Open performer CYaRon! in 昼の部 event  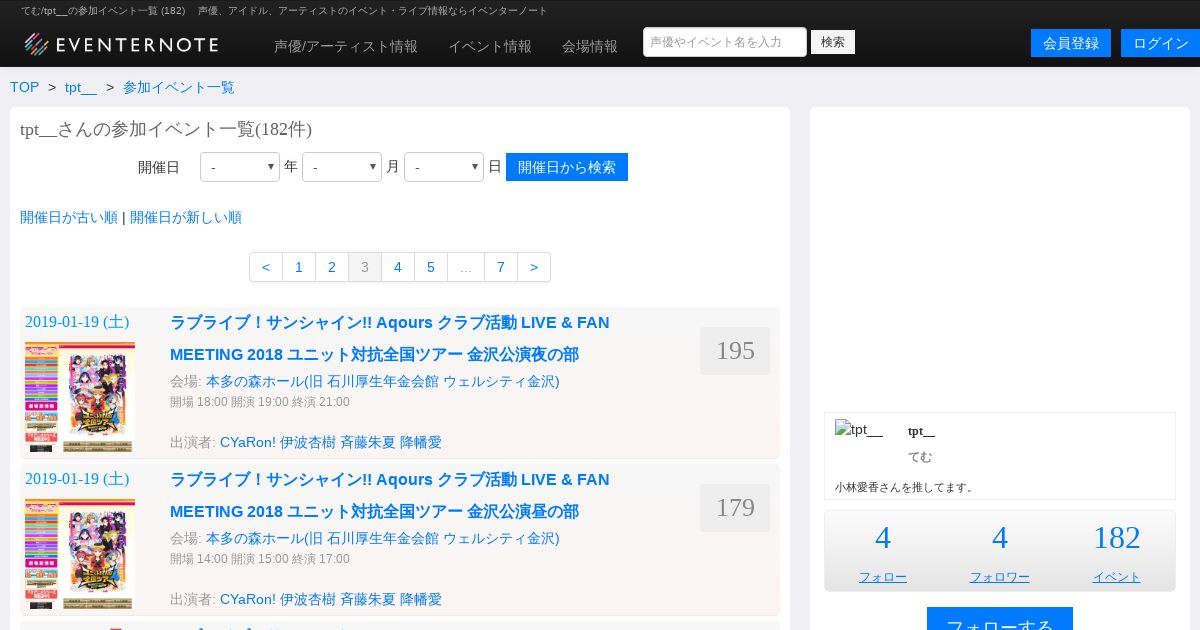point(248,599)
